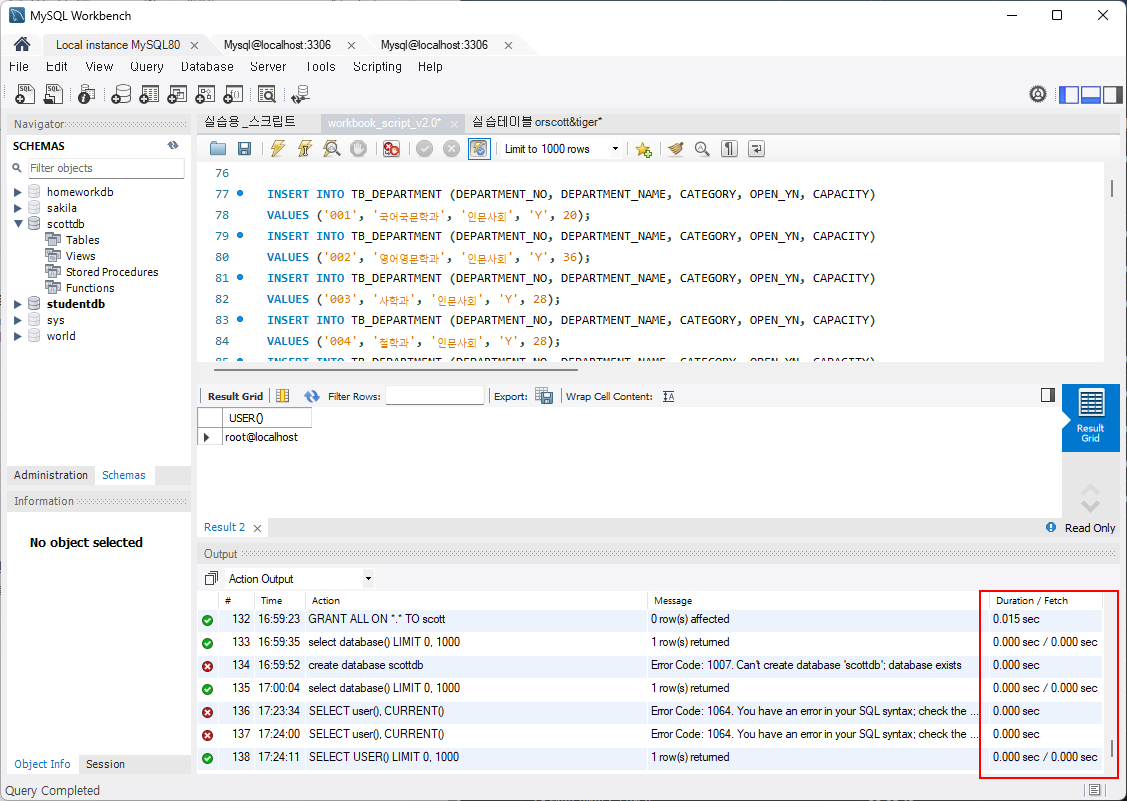
Task: Expand the sakila schema
Action: tap(17, 208)
